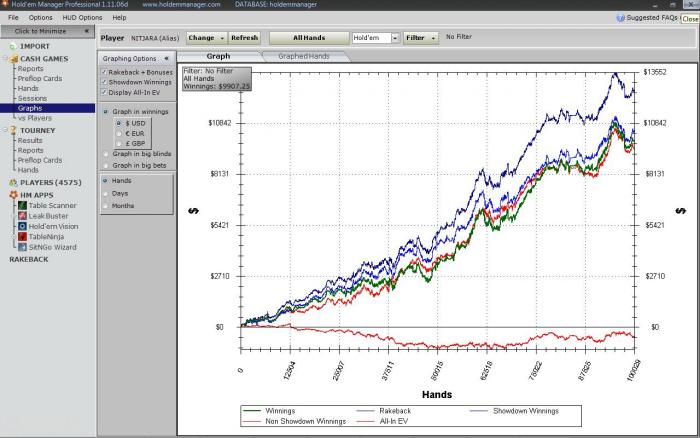700x438 pixels.
Task: Select Graph in big bets option
Action: tap(106, 166)
